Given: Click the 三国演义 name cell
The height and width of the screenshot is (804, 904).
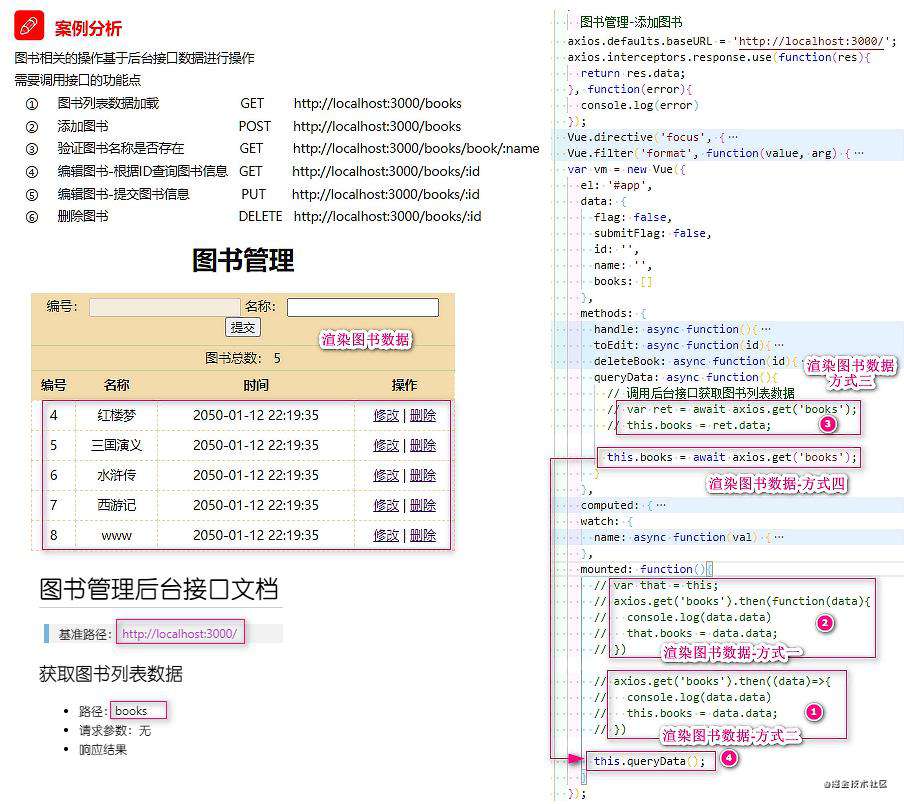Looking at the screenshot, I should coord(116,446).
